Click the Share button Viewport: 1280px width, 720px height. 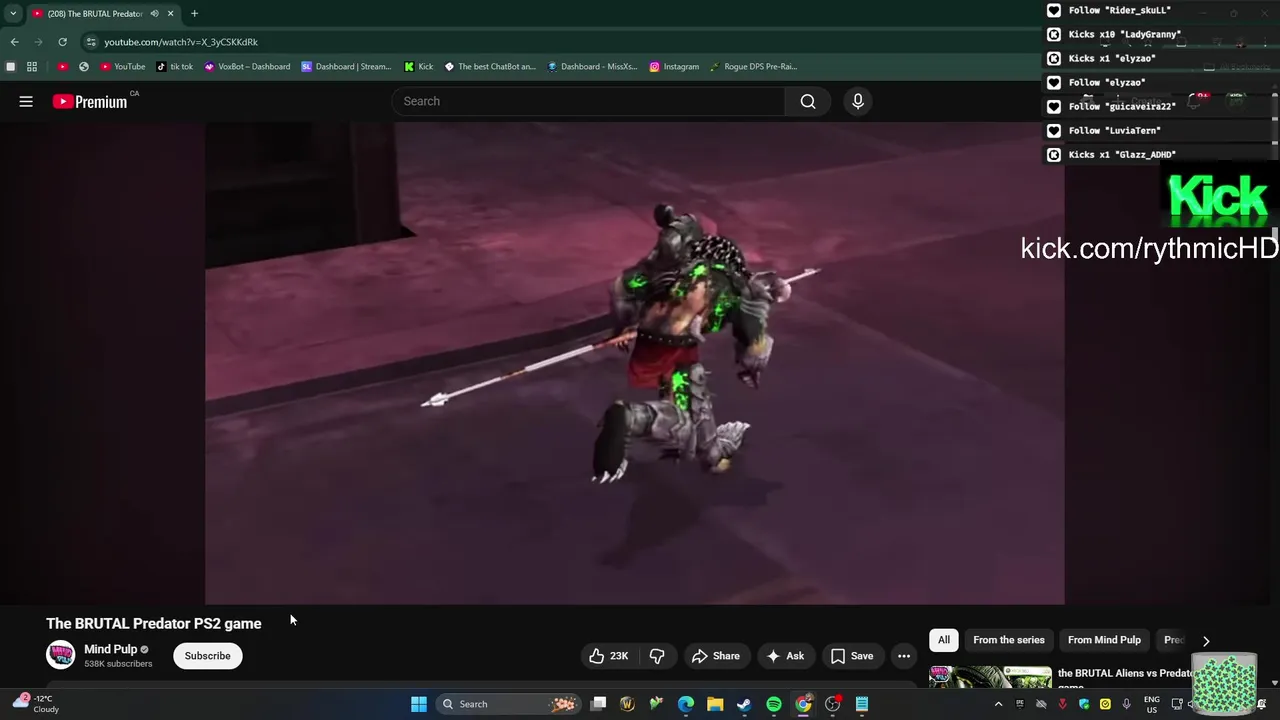pos(715,656)
